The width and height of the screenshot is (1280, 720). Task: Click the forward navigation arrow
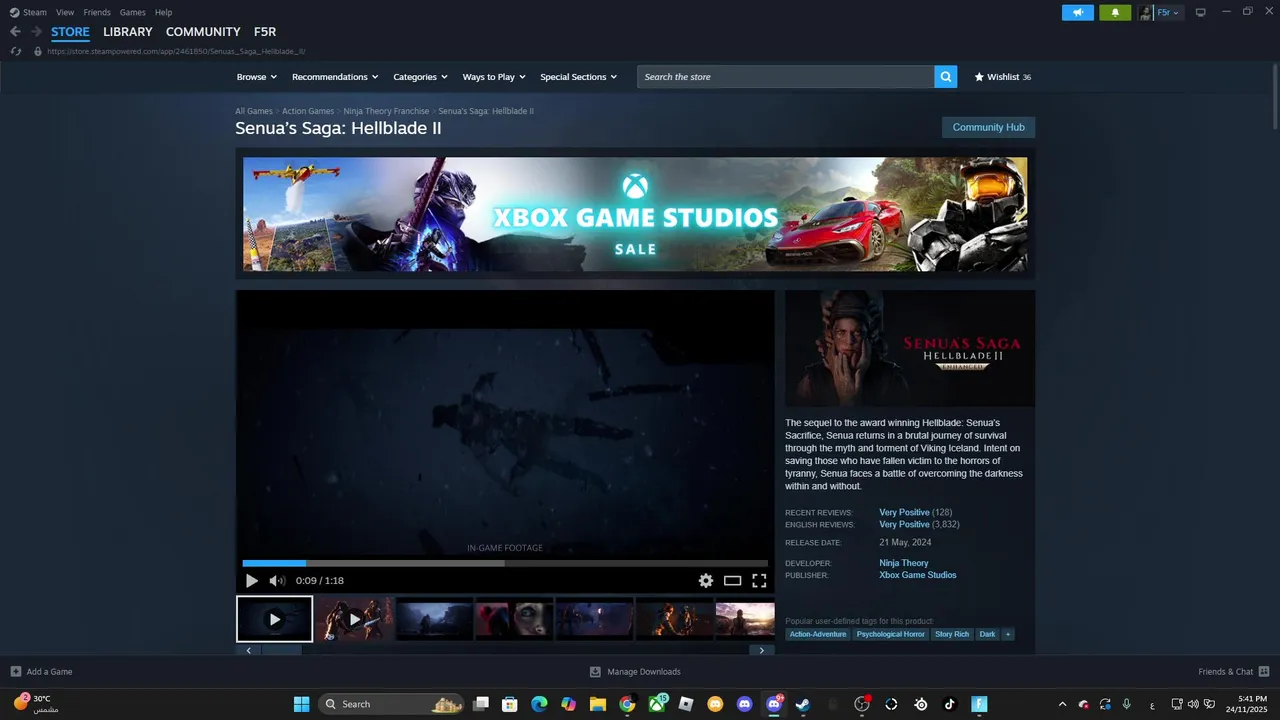point(36,32)
